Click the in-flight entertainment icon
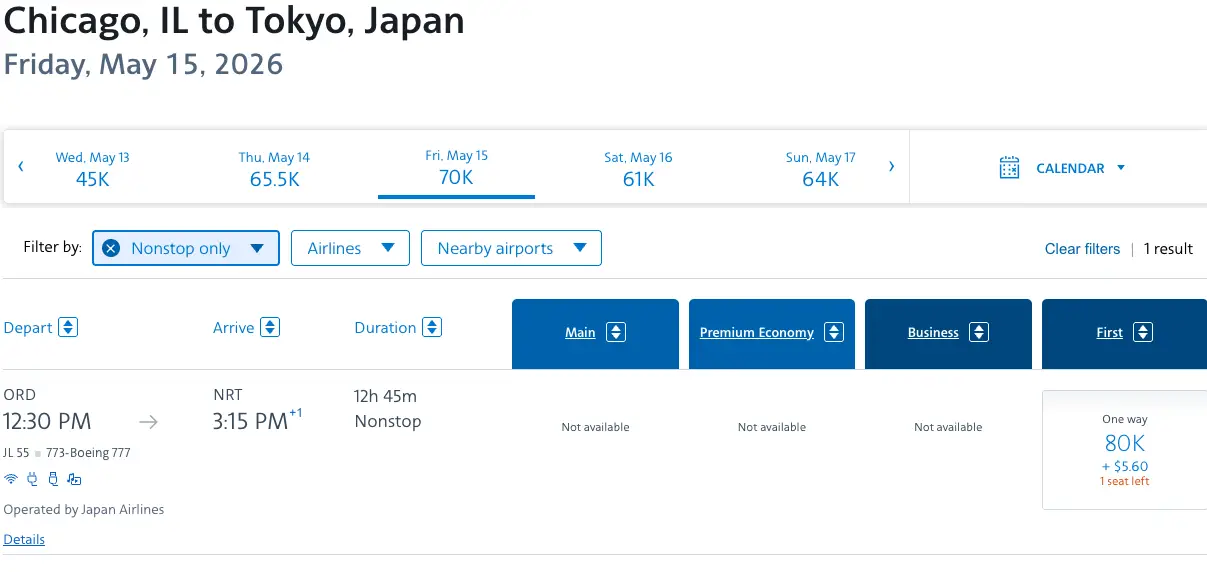The image size is (1207, 572). 74,479
